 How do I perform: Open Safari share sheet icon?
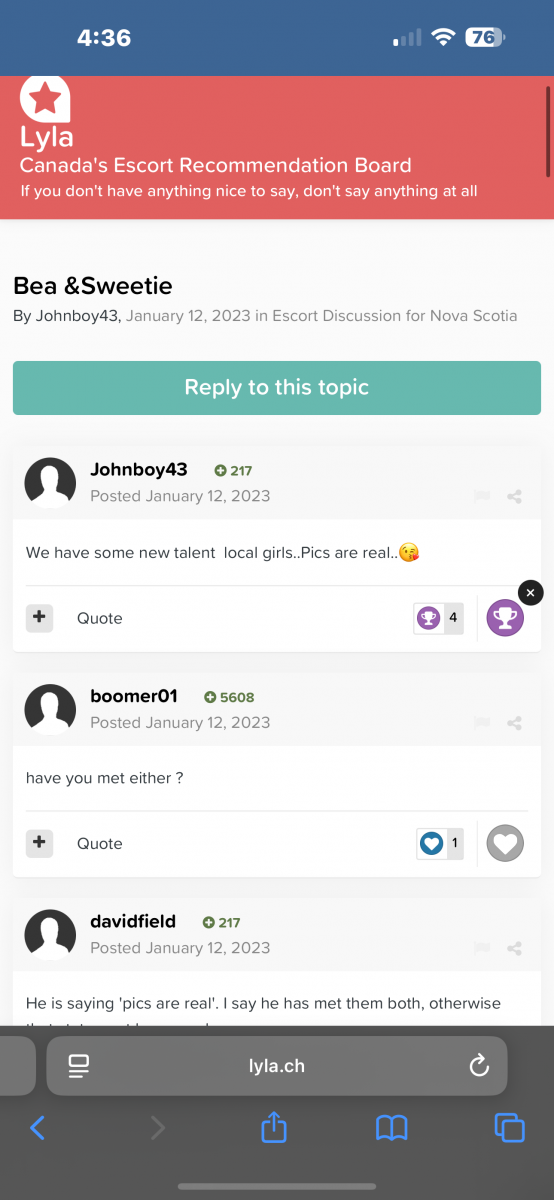coord(274,1128)
